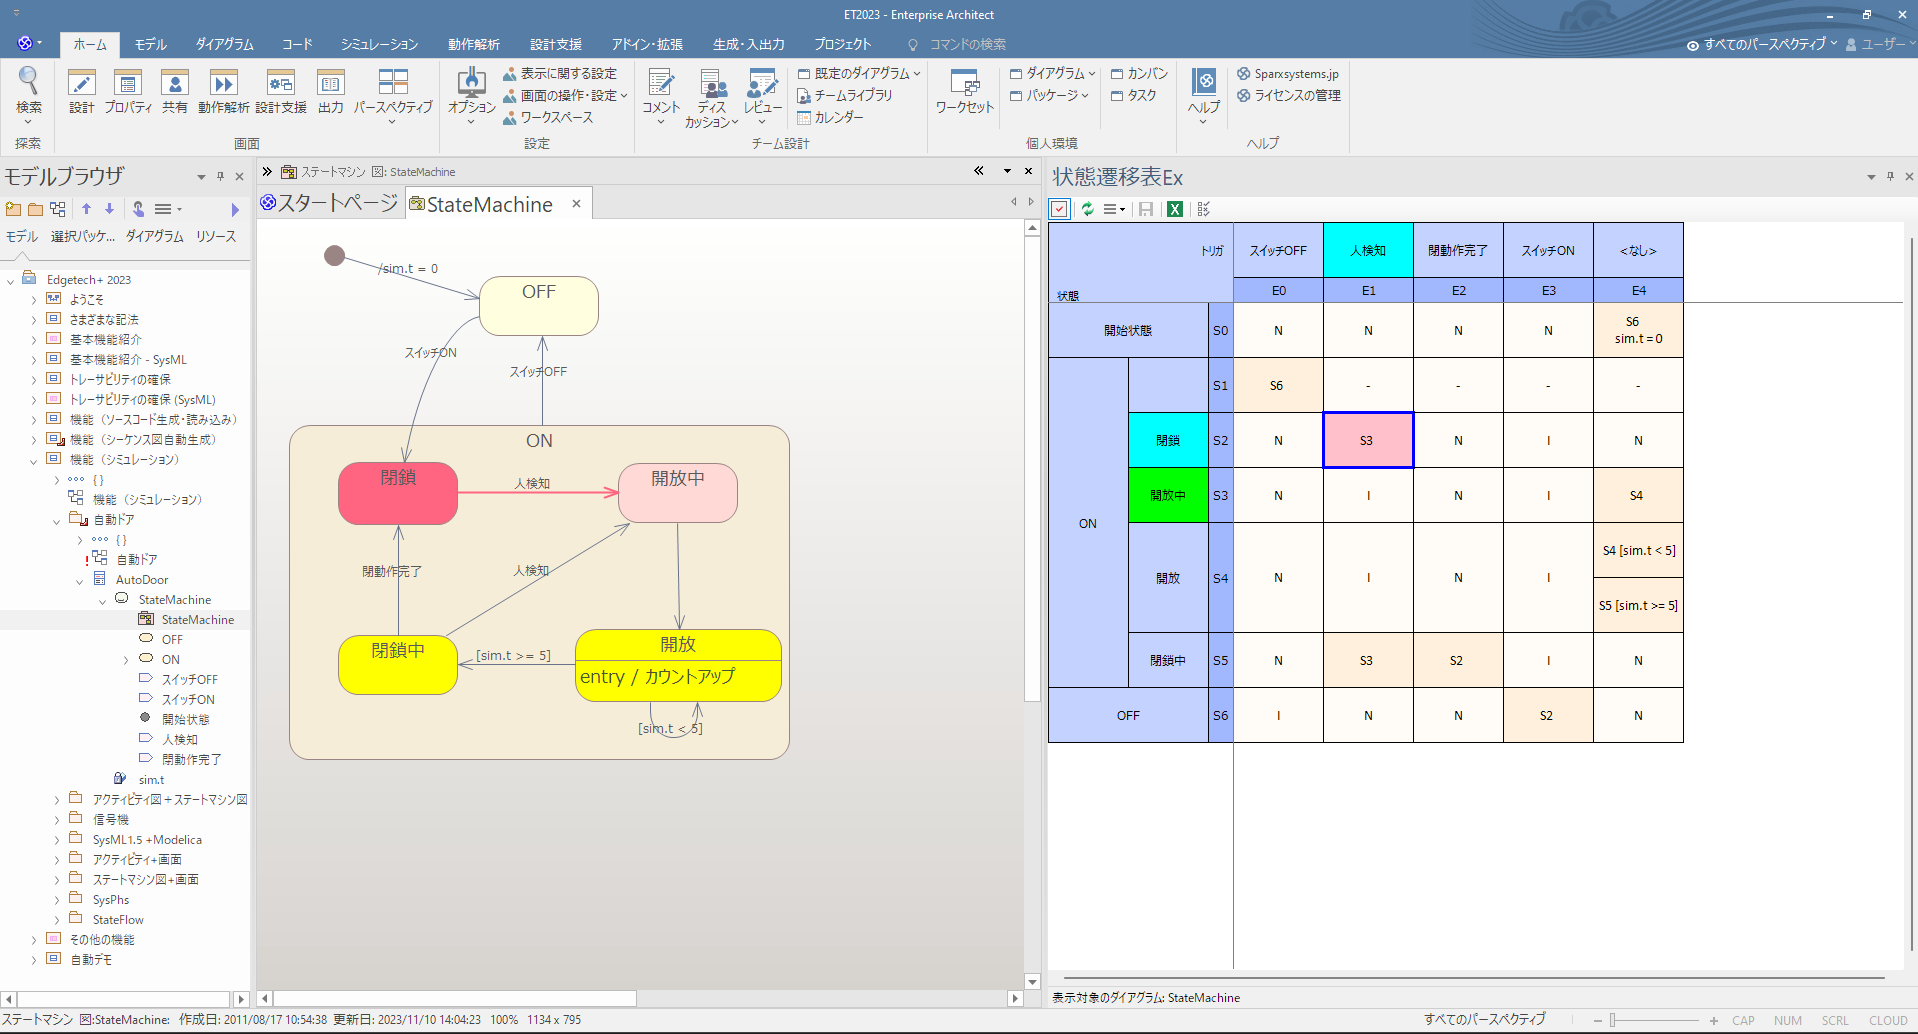Select the sim.t item in the tree
The height and width of the screenshot is (1034, 1918).
coord(151,780)
